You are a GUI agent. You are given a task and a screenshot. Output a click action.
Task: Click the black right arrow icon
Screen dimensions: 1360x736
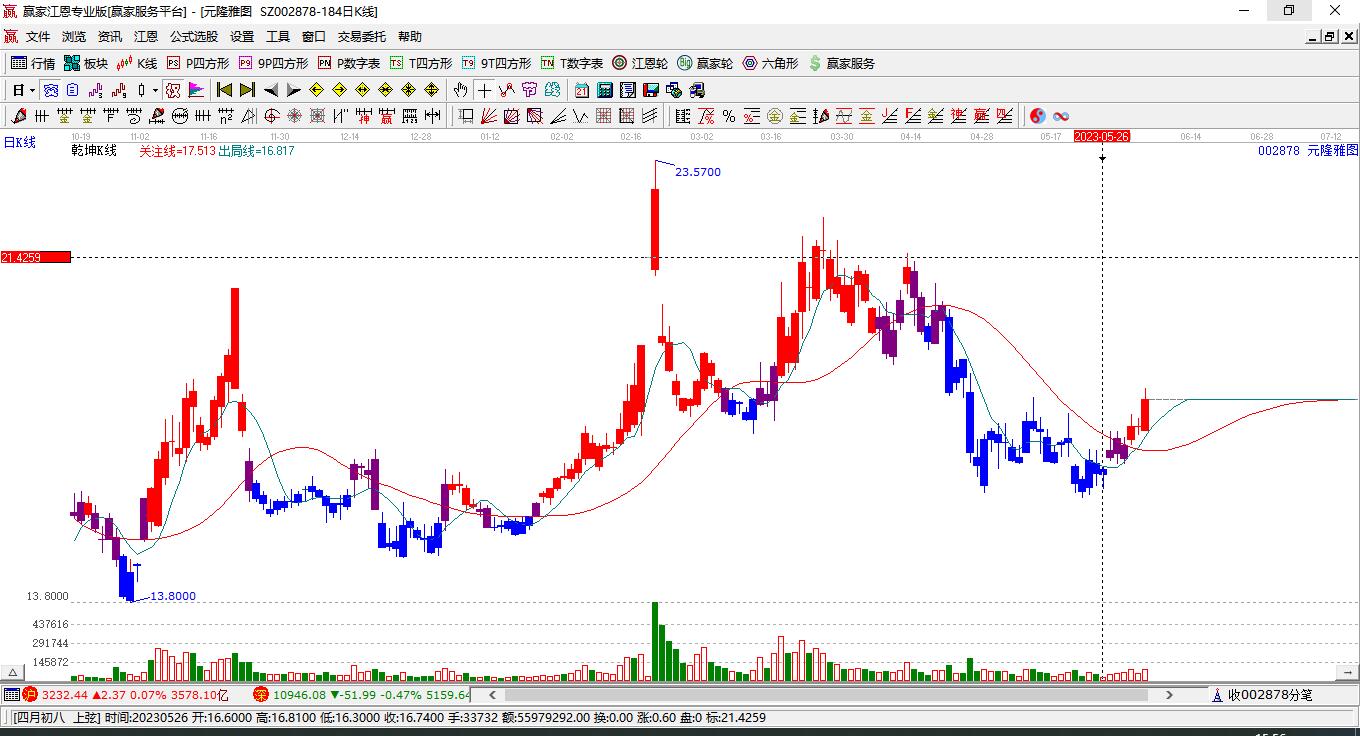[x=293, y=90]
